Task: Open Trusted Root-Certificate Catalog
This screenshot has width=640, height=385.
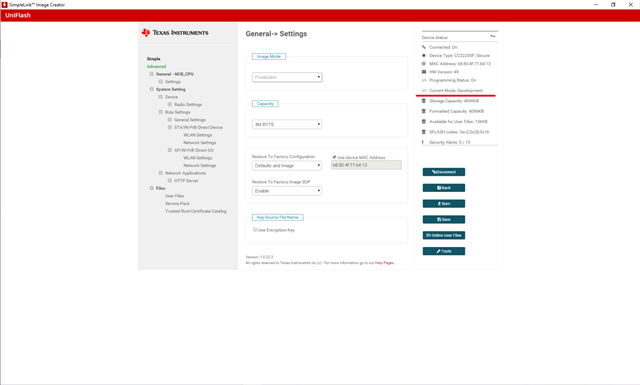Action: pyautogui.click(x=196, y=211)
